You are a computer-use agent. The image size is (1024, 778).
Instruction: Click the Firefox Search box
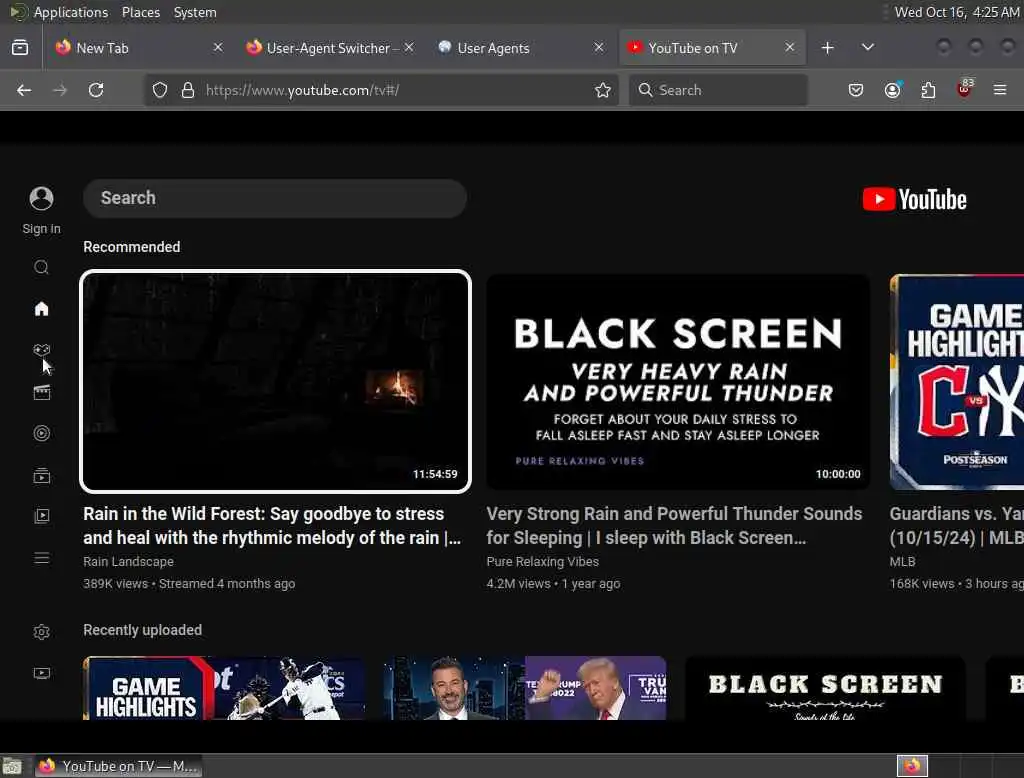pyautogui.click(x=718, y=90)
